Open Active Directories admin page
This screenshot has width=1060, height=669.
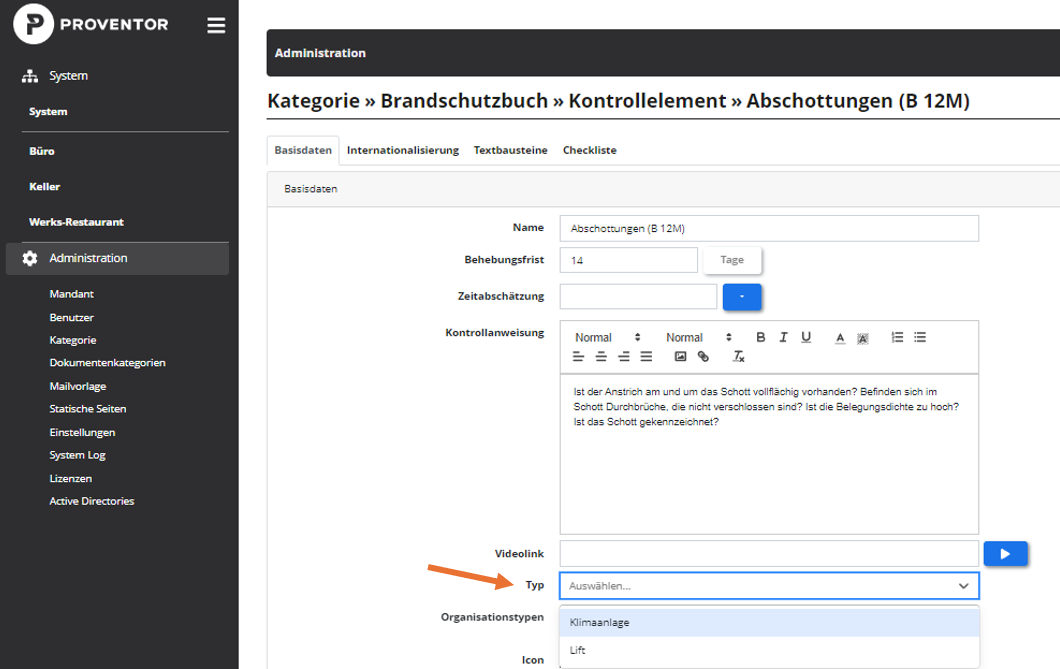point(92,501)
